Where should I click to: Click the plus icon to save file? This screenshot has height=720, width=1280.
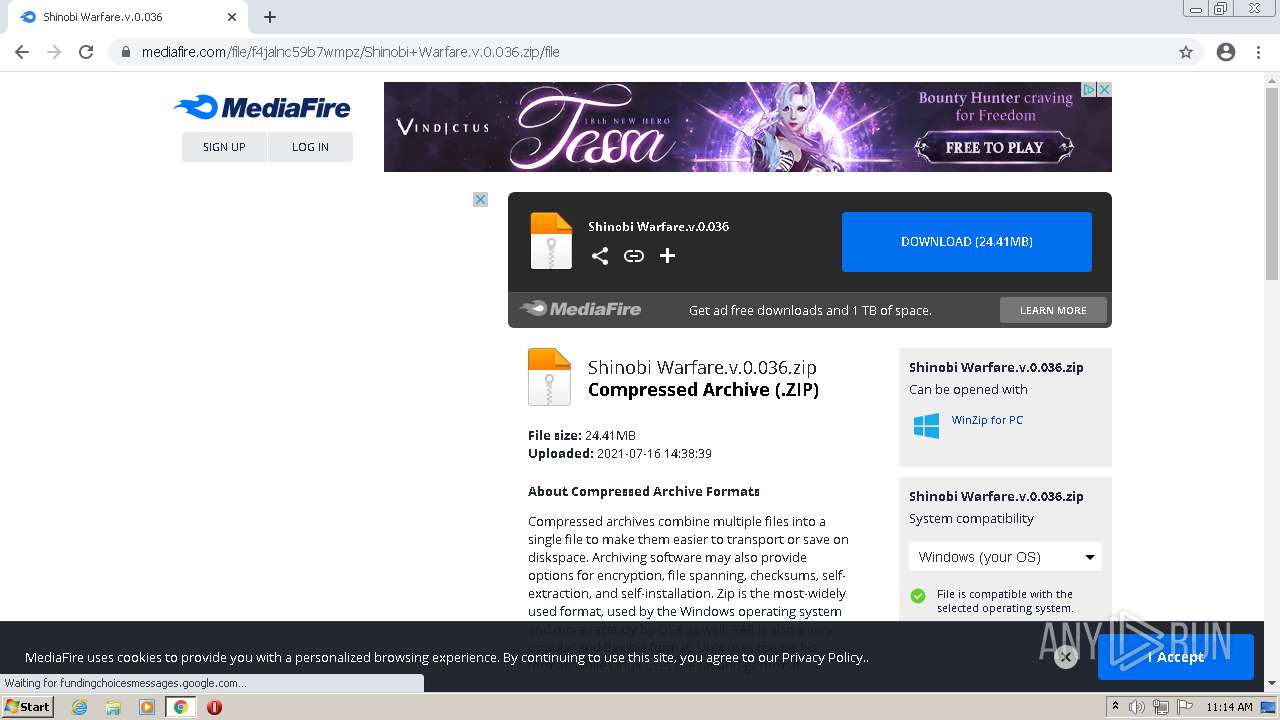(x=668, y=256)
